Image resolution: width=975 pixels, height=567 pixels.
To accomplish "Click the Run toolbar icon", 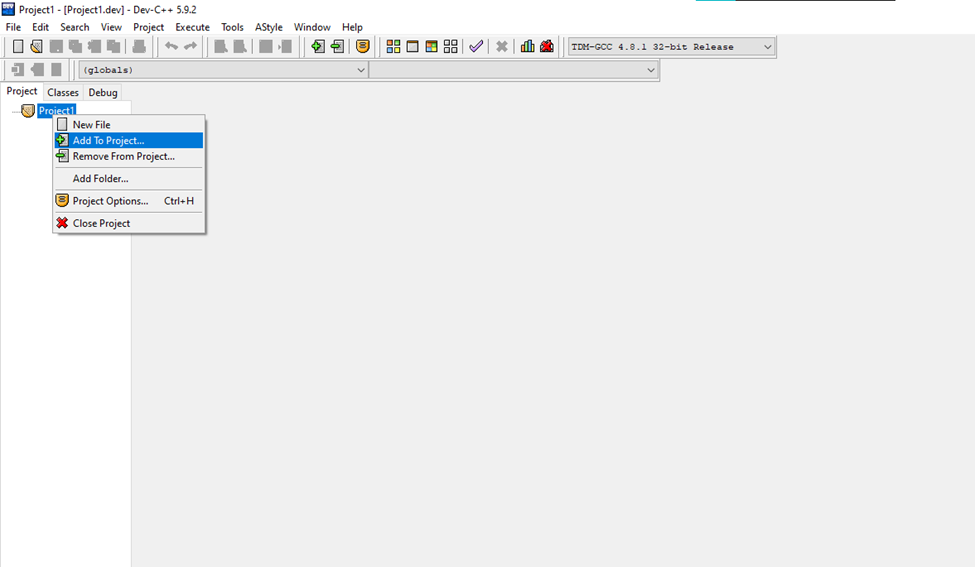I will pos(412,47).
